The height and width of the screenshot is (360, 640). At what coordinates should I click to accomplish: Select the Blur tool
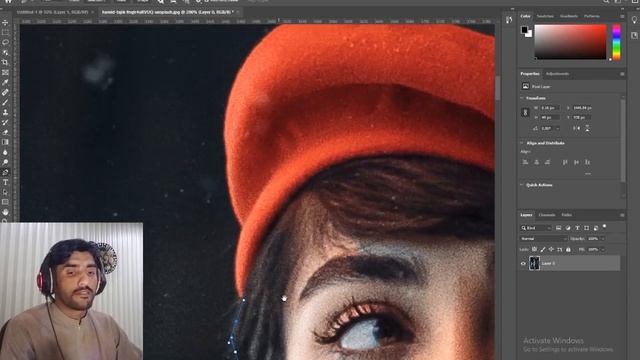coord(5,152)
